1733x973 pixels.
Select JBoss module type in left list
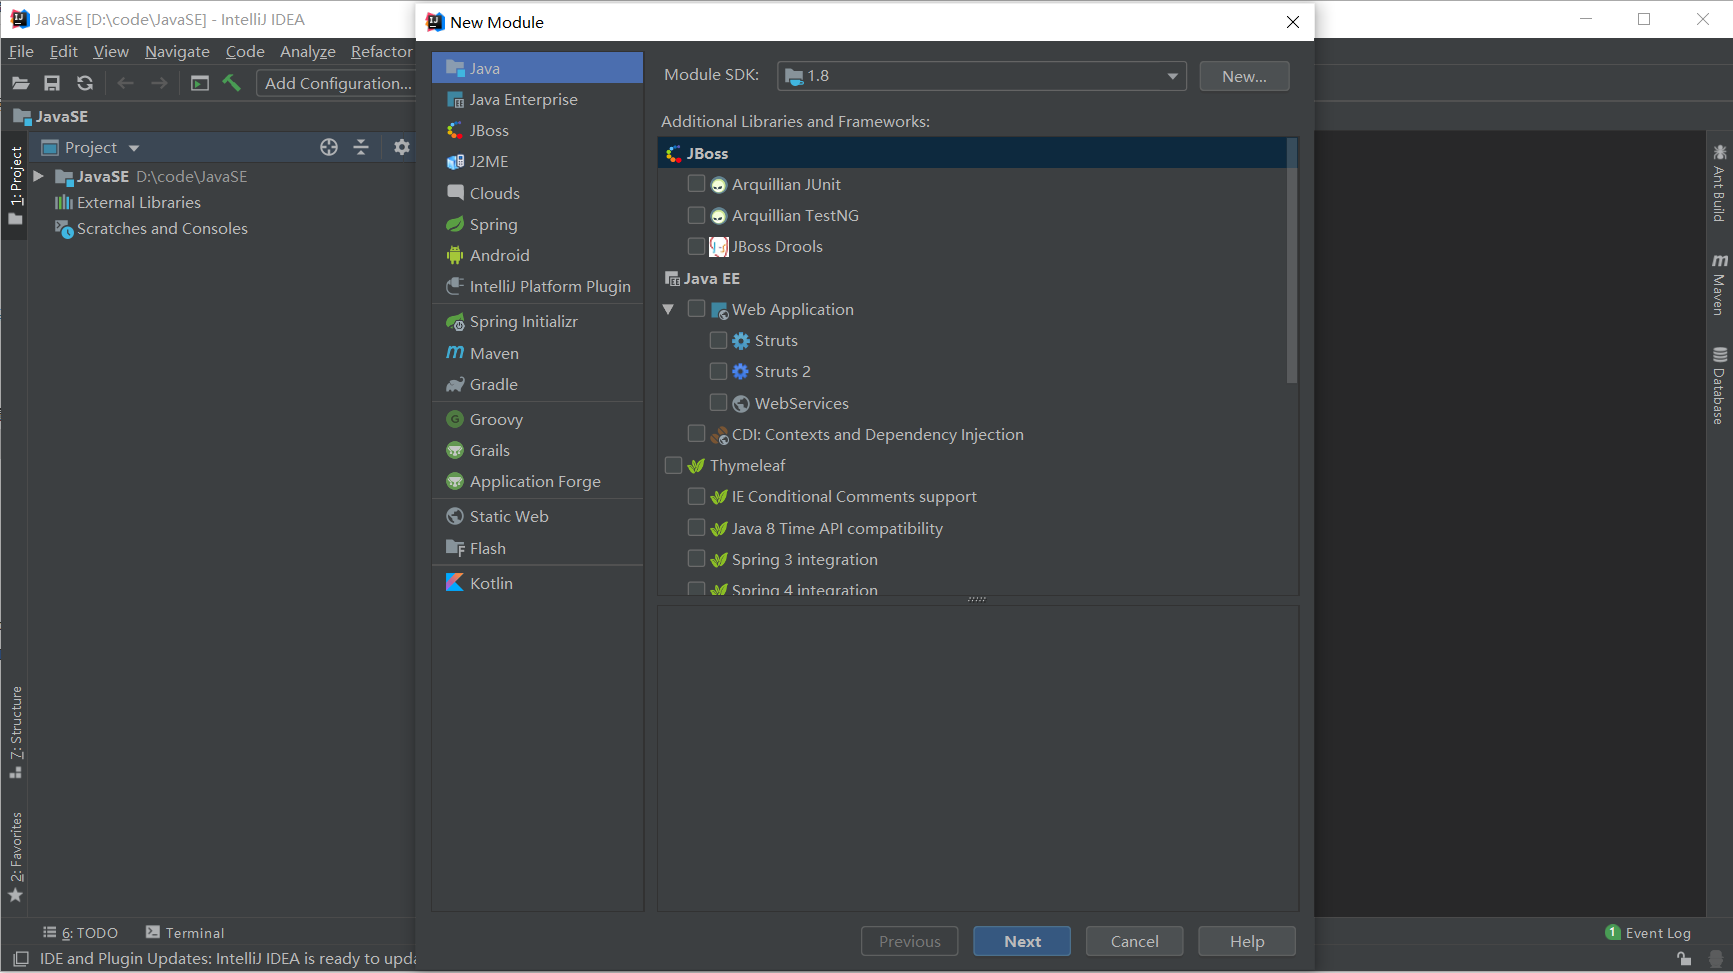click(x=538, y=130)
